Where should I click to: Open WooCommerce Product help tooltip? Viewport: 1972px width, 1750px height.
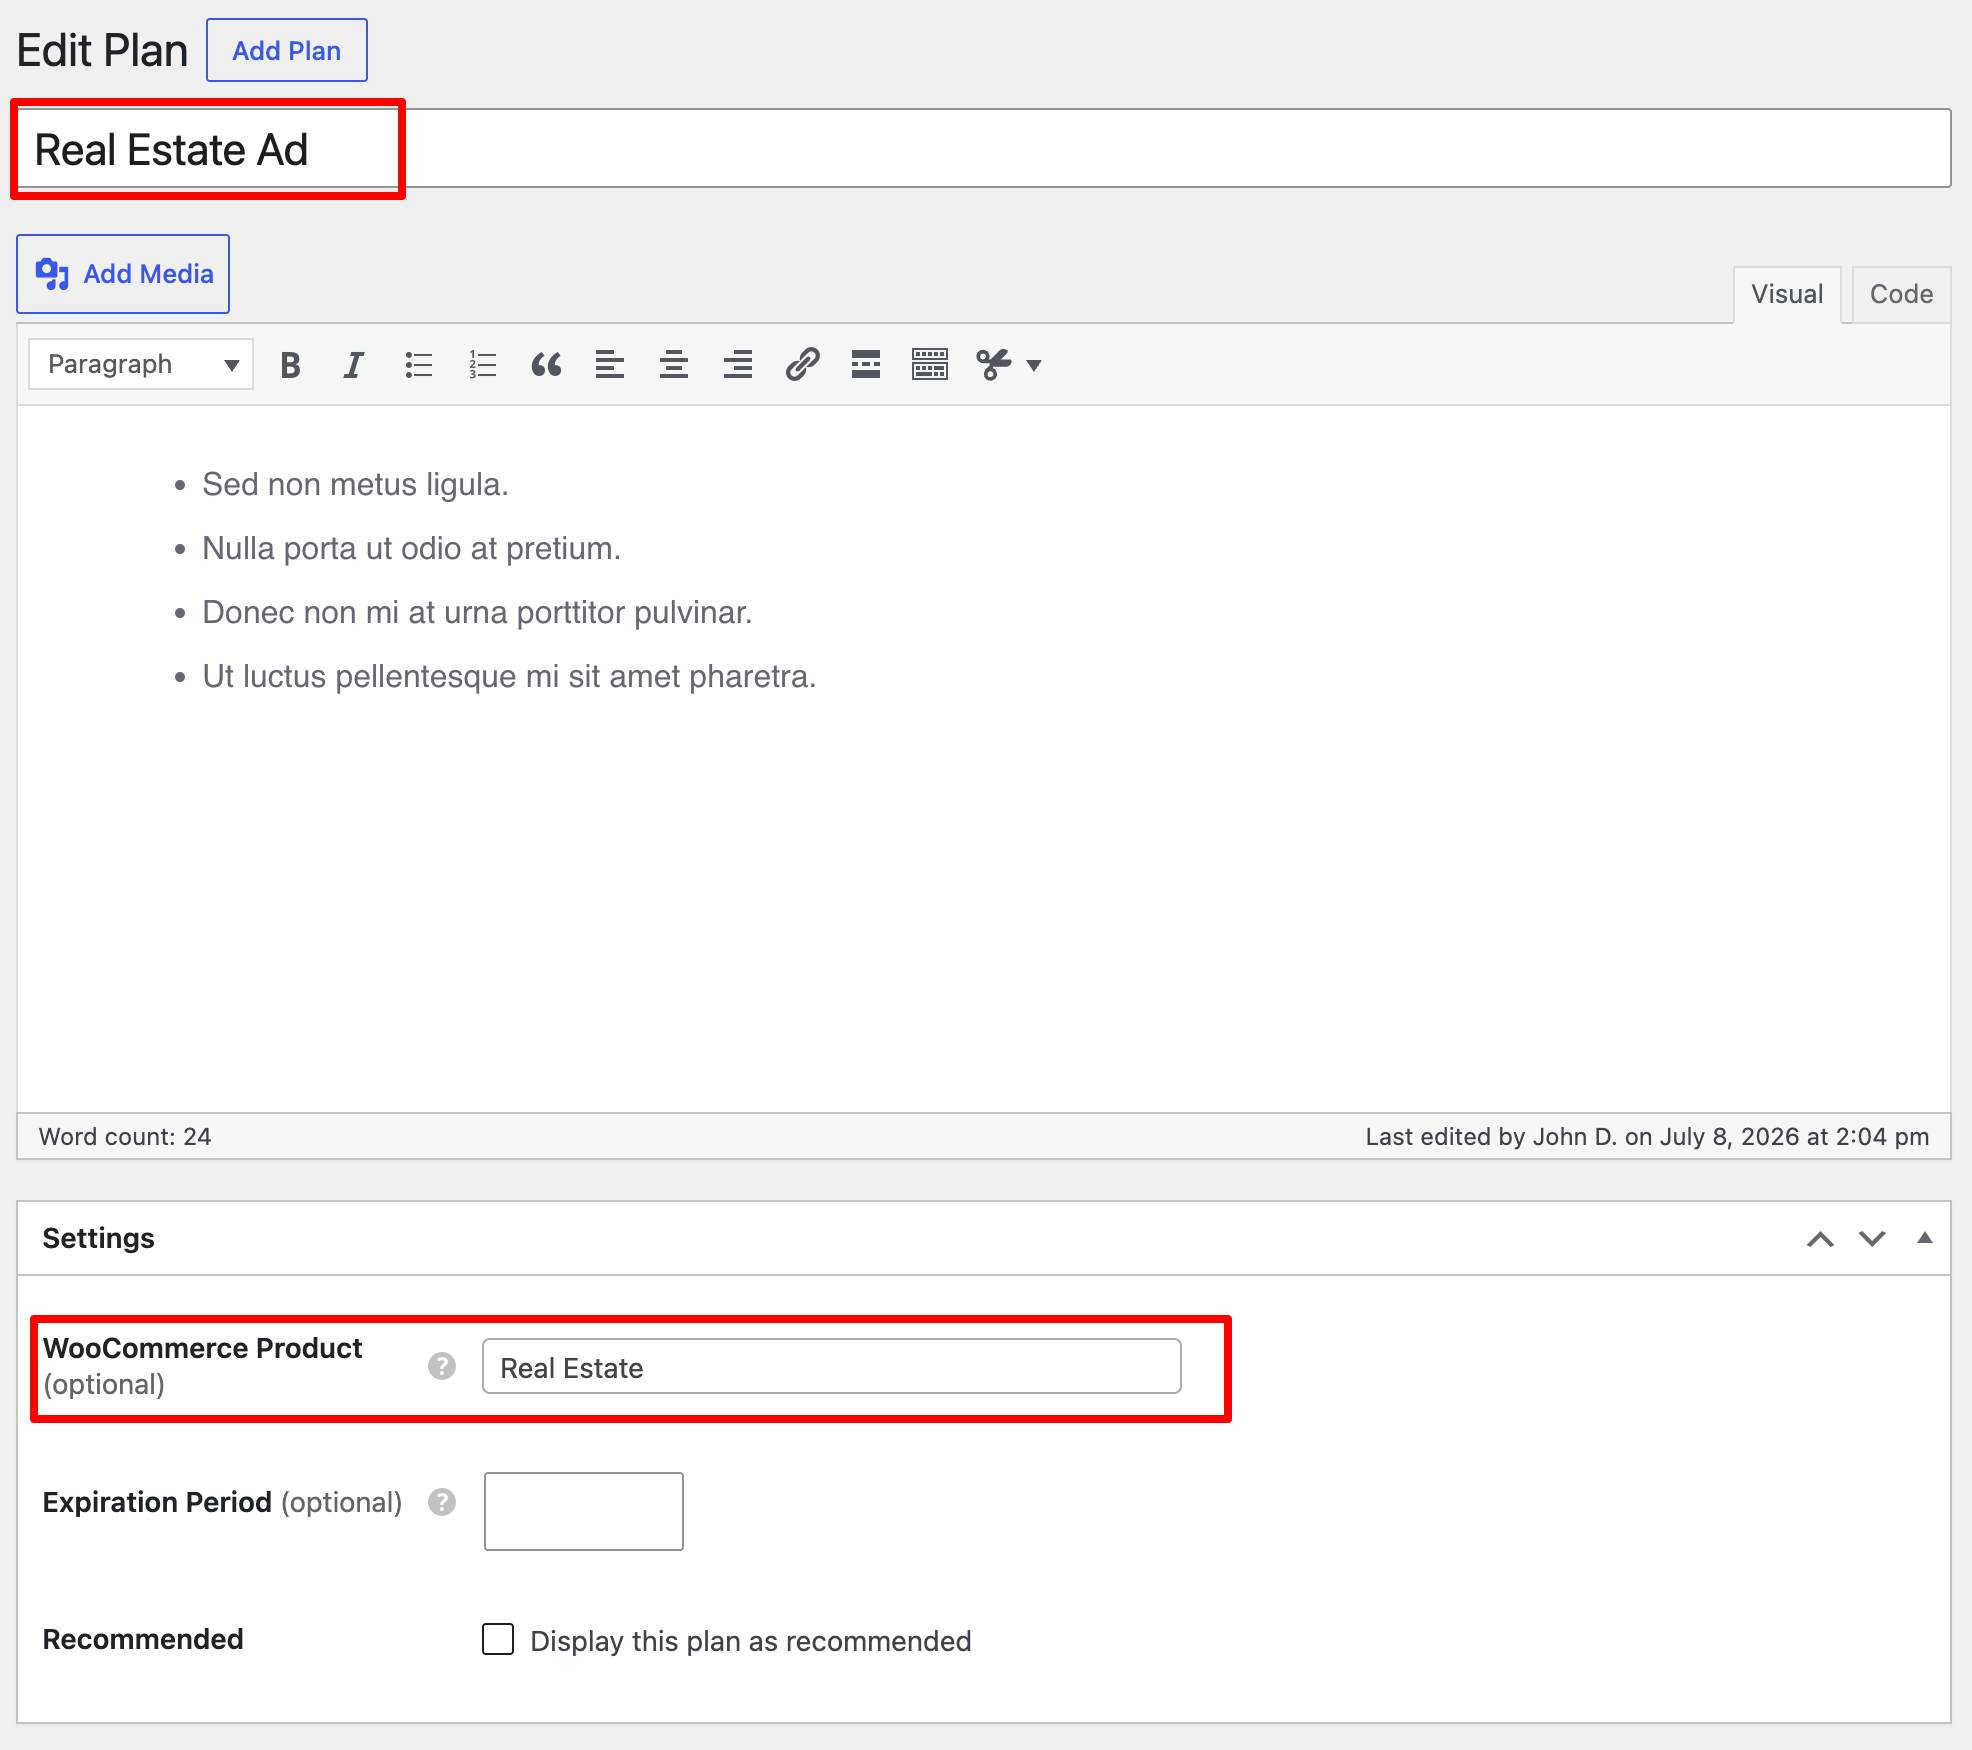(x=442, y=1366)
